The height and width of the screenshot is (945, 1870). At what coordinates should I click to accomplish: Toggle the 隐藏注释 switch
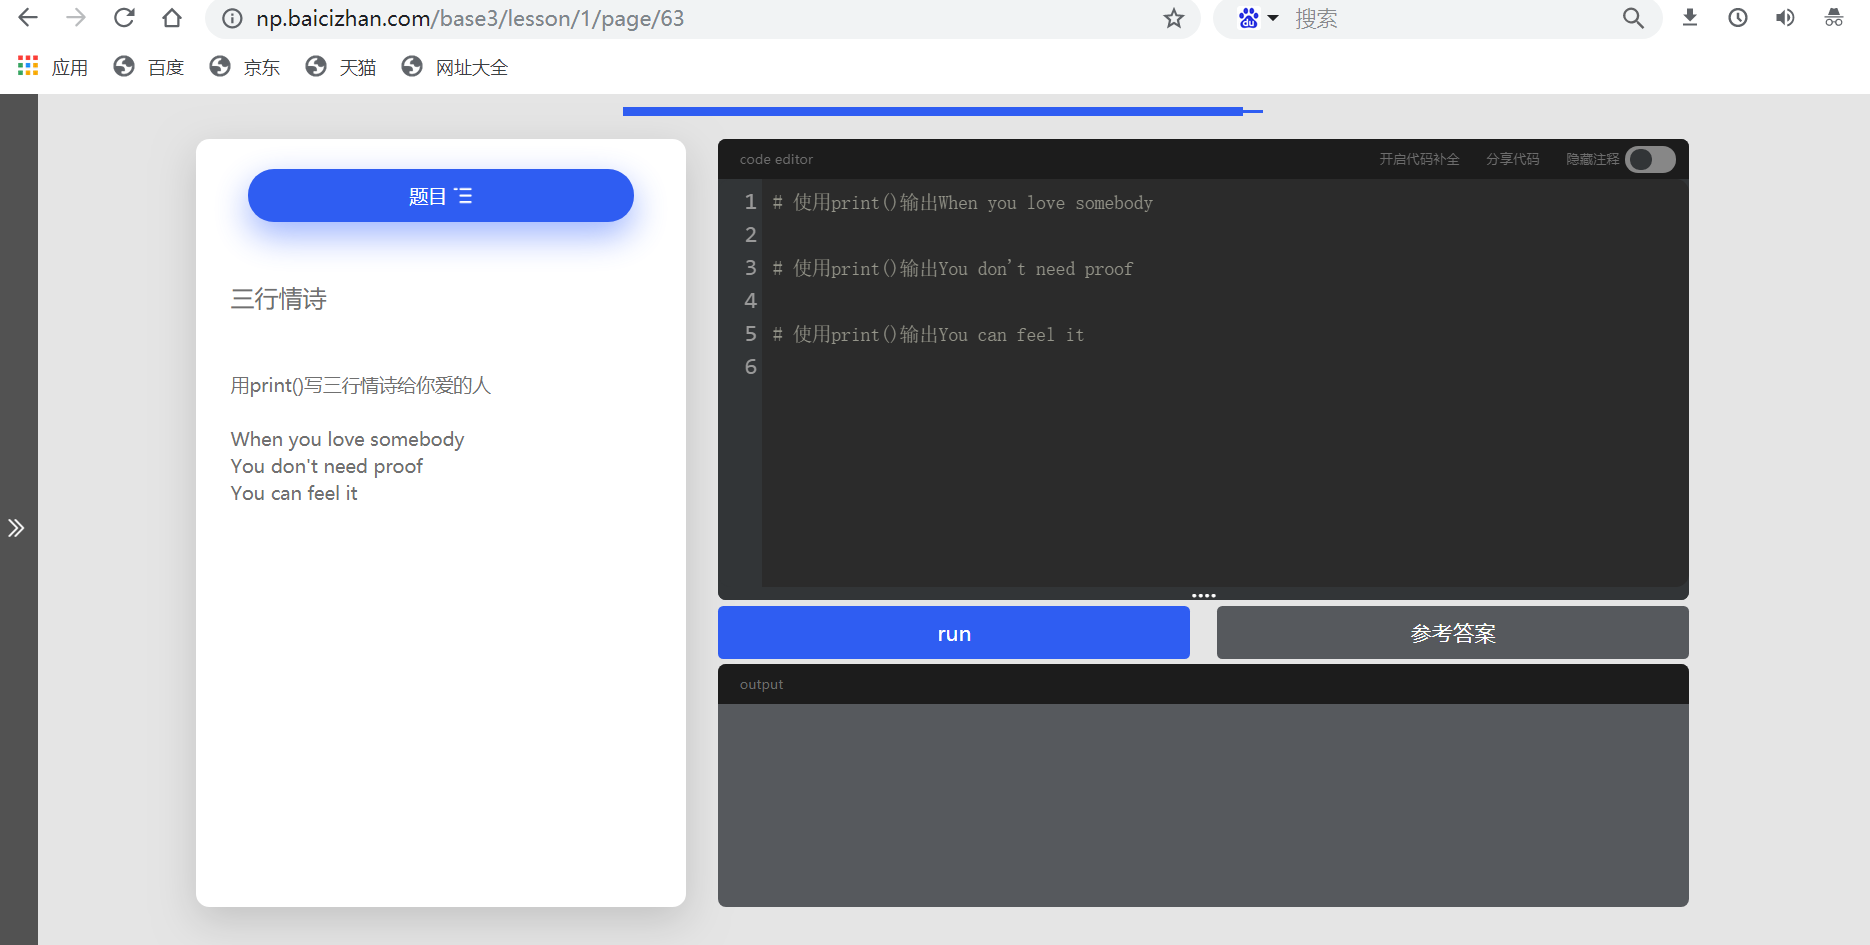coord(1650,160)
